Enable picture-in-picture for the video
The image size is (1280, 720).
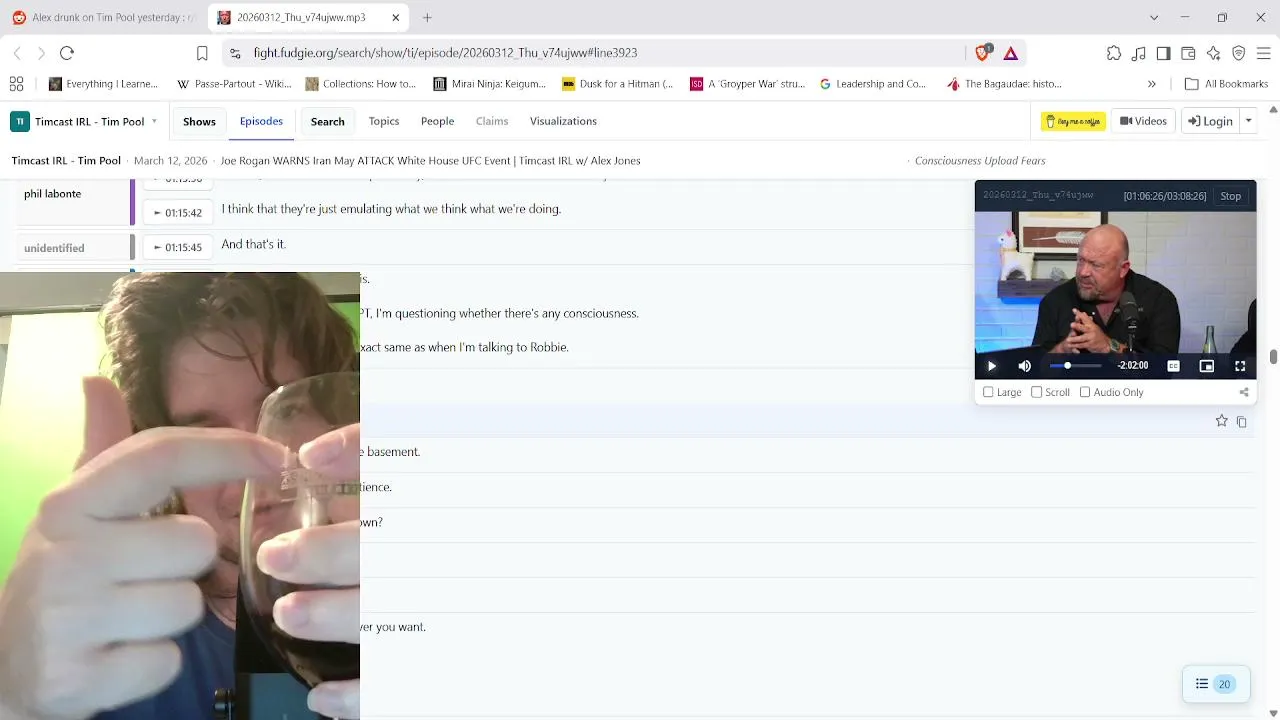[1207, 366]
